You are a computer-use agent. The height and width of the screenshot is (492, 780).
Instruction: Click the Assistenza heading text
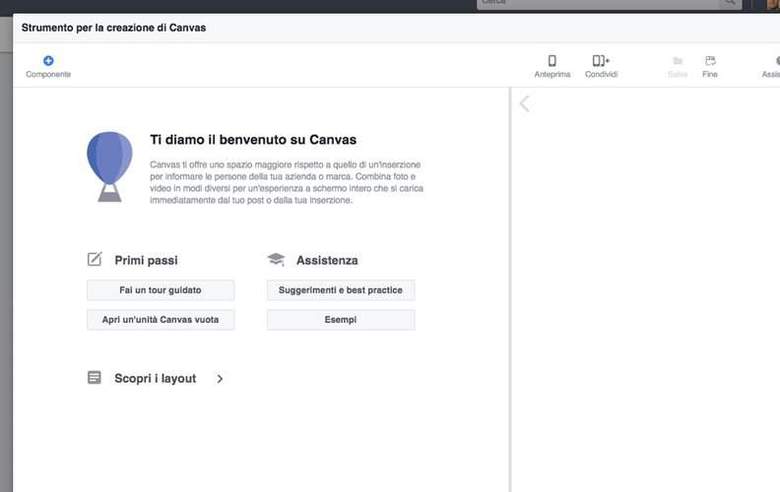click(327, 260)
